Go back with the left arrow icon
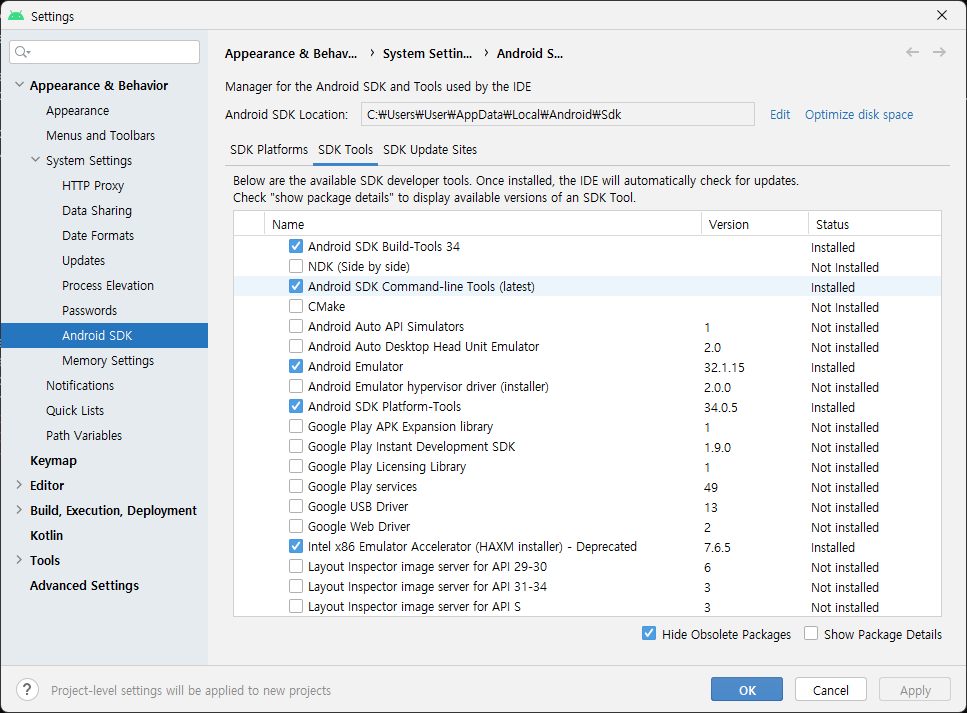 click(x=912, y=52)
